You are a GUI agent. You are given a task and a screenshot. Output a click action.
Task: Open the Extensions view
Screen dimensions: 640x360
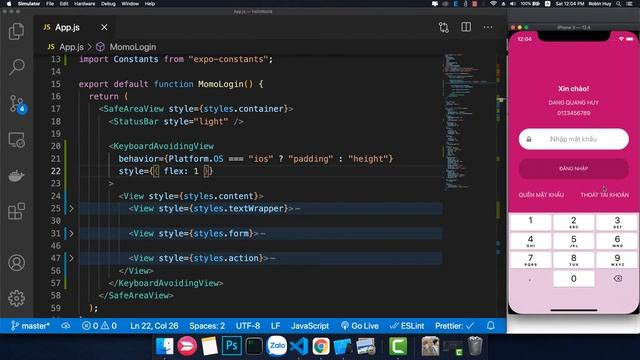point(16,211)
